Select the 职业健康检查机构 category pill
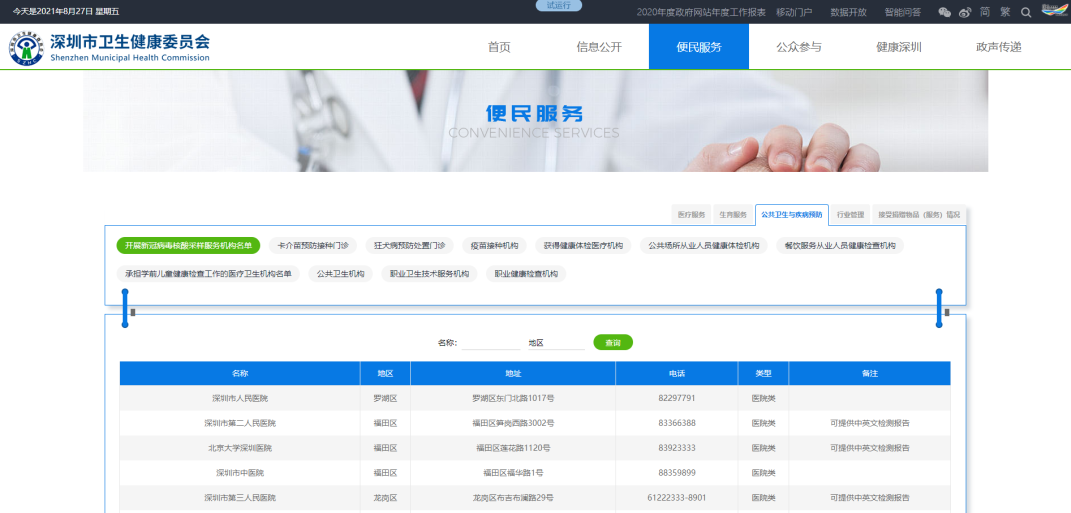 pos(526,273)
